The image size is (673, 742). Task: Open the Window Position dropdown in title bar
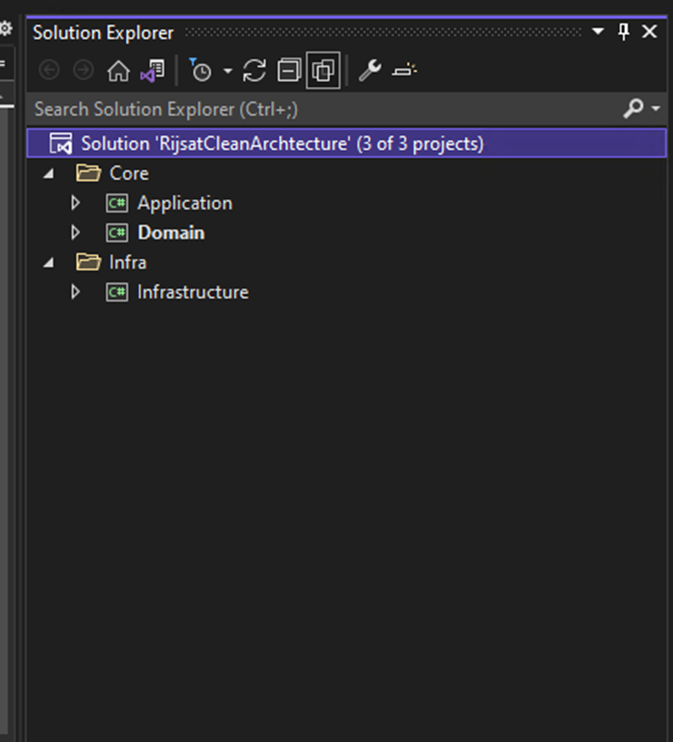click(x=598, y=32)
